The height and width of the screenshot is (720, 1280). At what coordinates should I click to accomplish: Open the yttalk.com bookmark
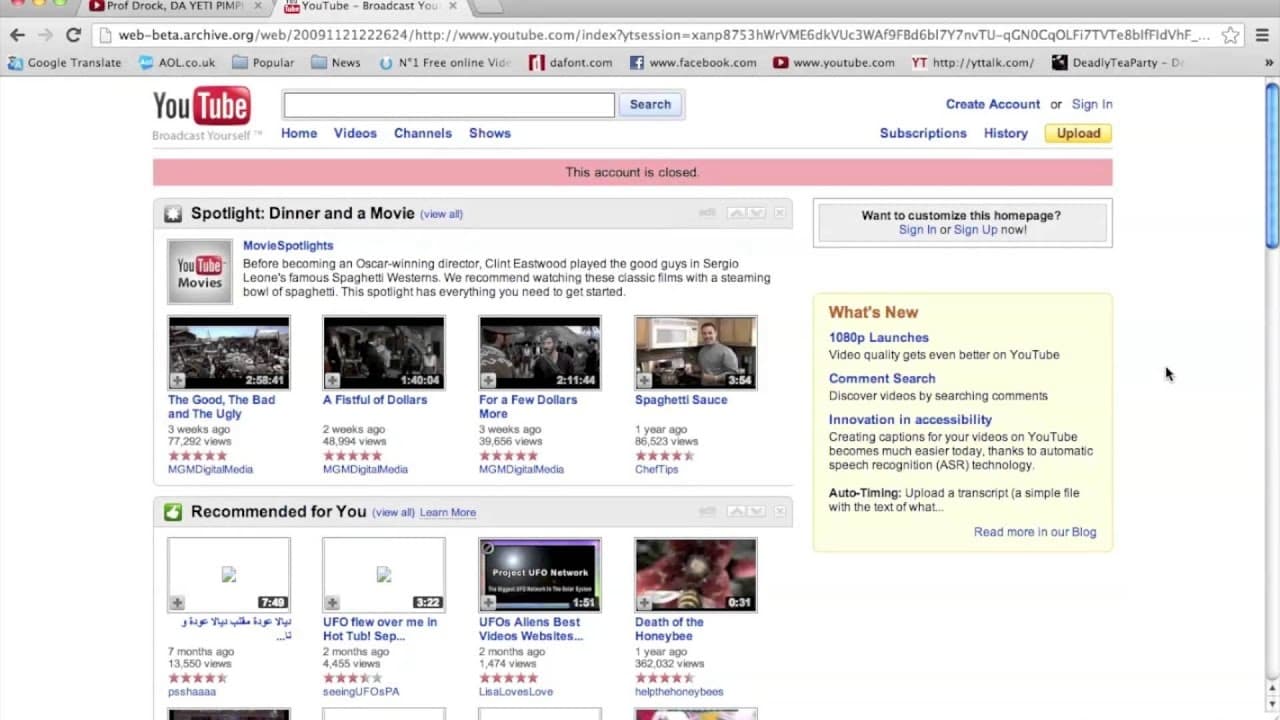click(973, 63)
